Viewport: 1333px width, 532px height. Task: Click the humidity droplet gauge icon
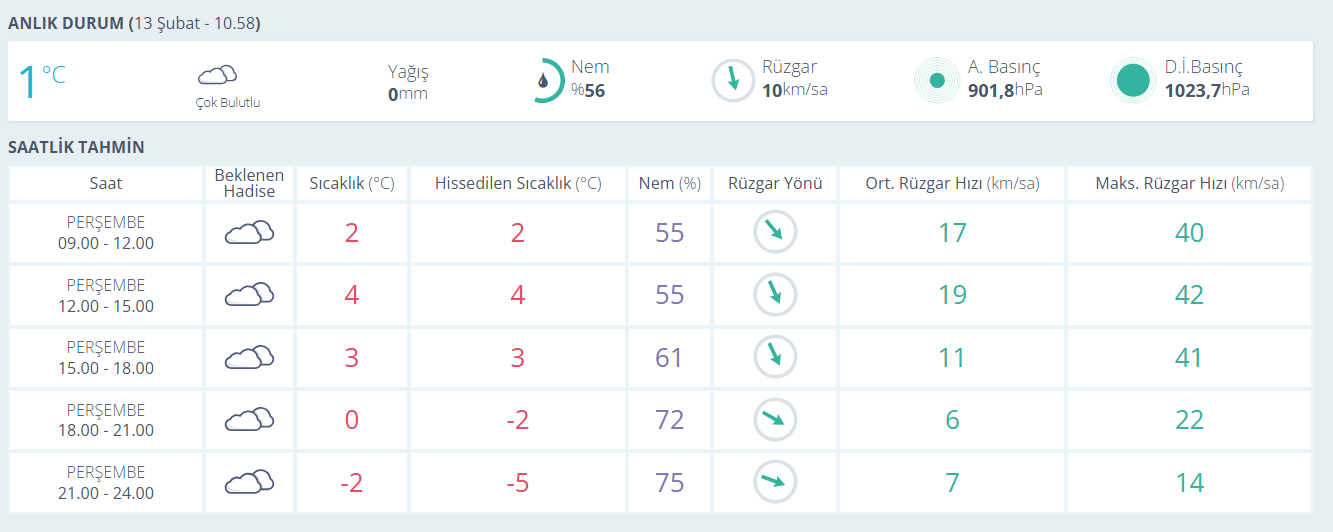click(x=545, y=81)
